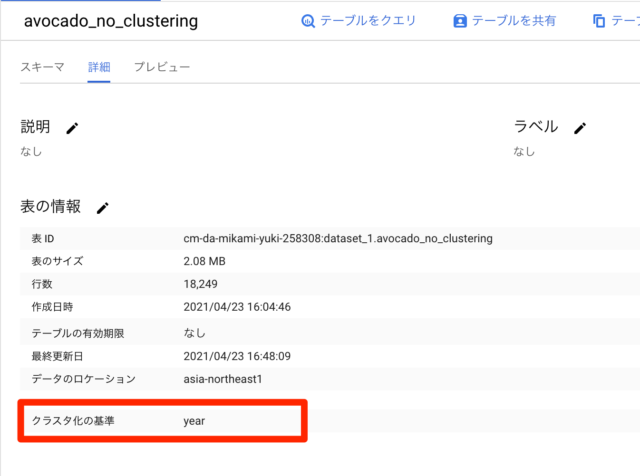The image size is (640, 476).
Task: Click the avocado_no_clustering table title
Action: tap(110, 21)
